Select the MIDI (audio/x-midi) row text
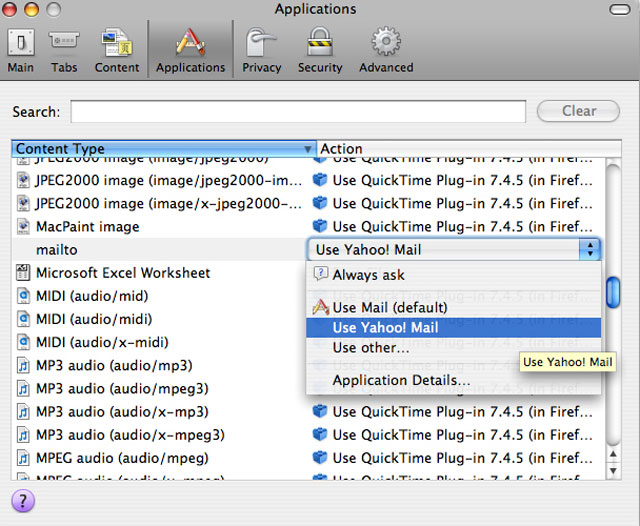Screen dimensions: 640x526 coord(102,342)
